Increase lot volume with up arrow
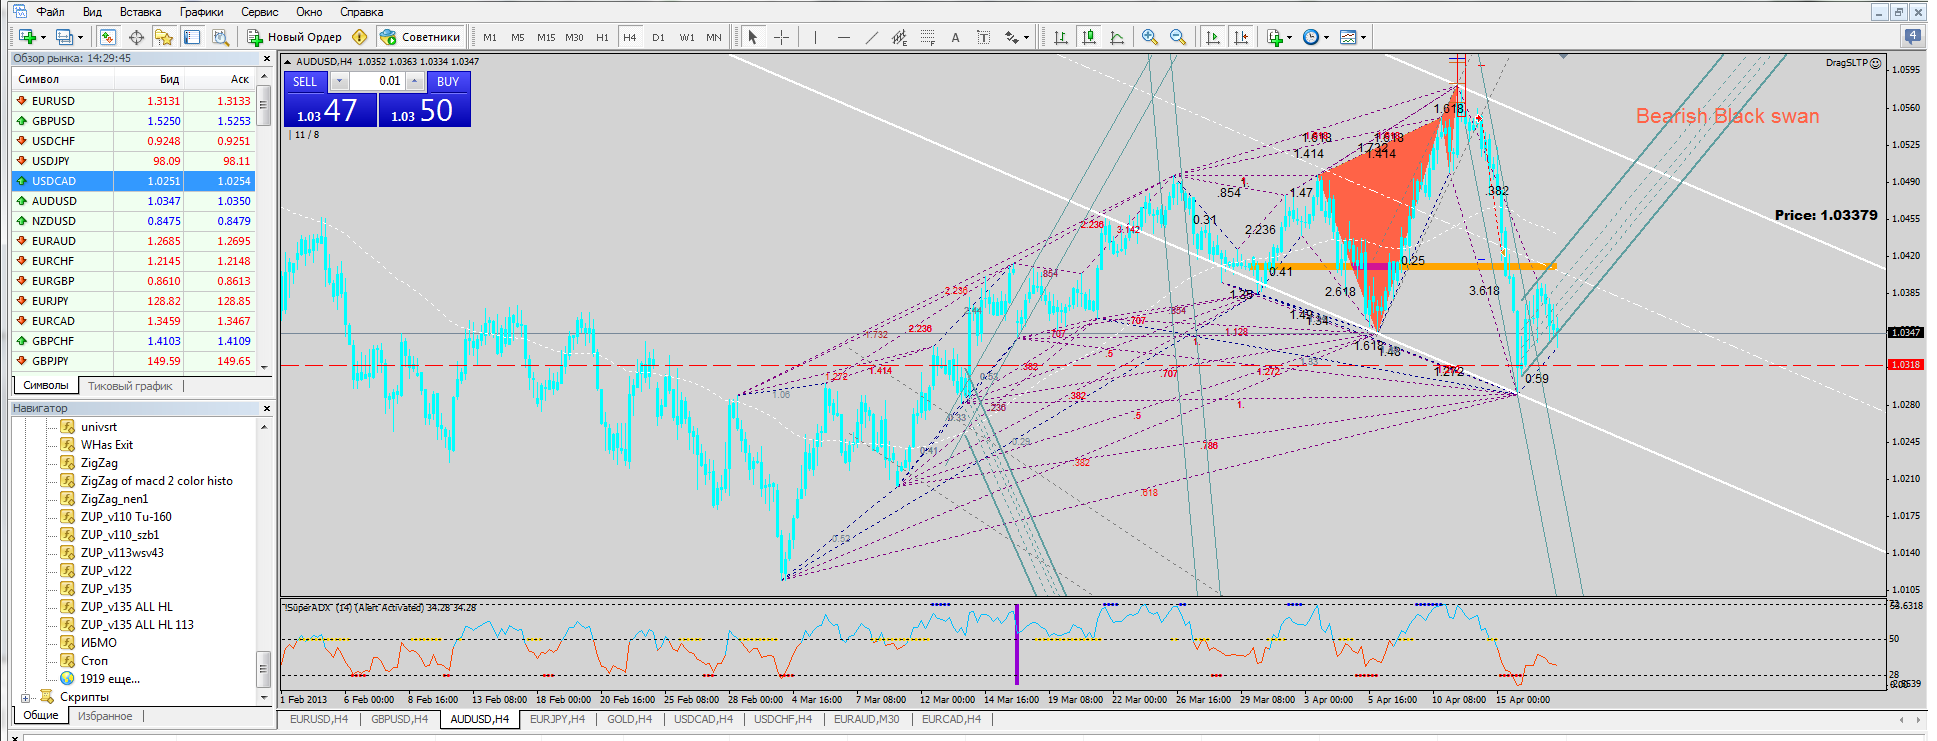Viewport: 1937px width, 741px height. (x=415, y=82)
